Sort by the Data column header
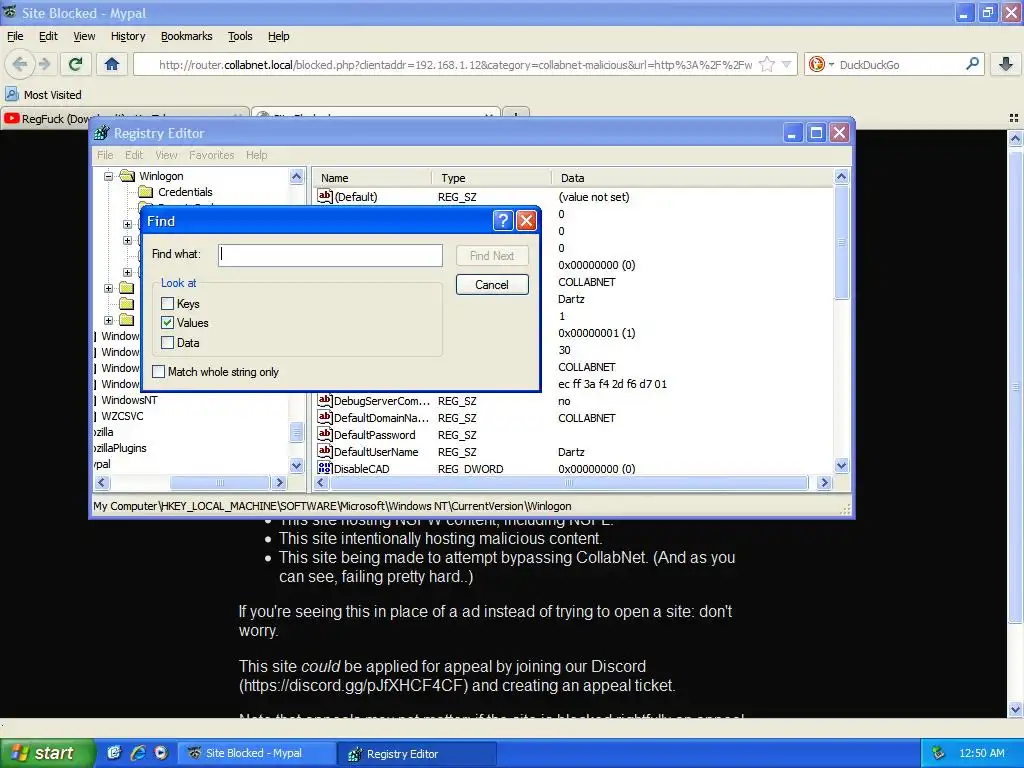Image resolution: width=1024 pixels, height=768 pixels. click(x=692, y=178)
